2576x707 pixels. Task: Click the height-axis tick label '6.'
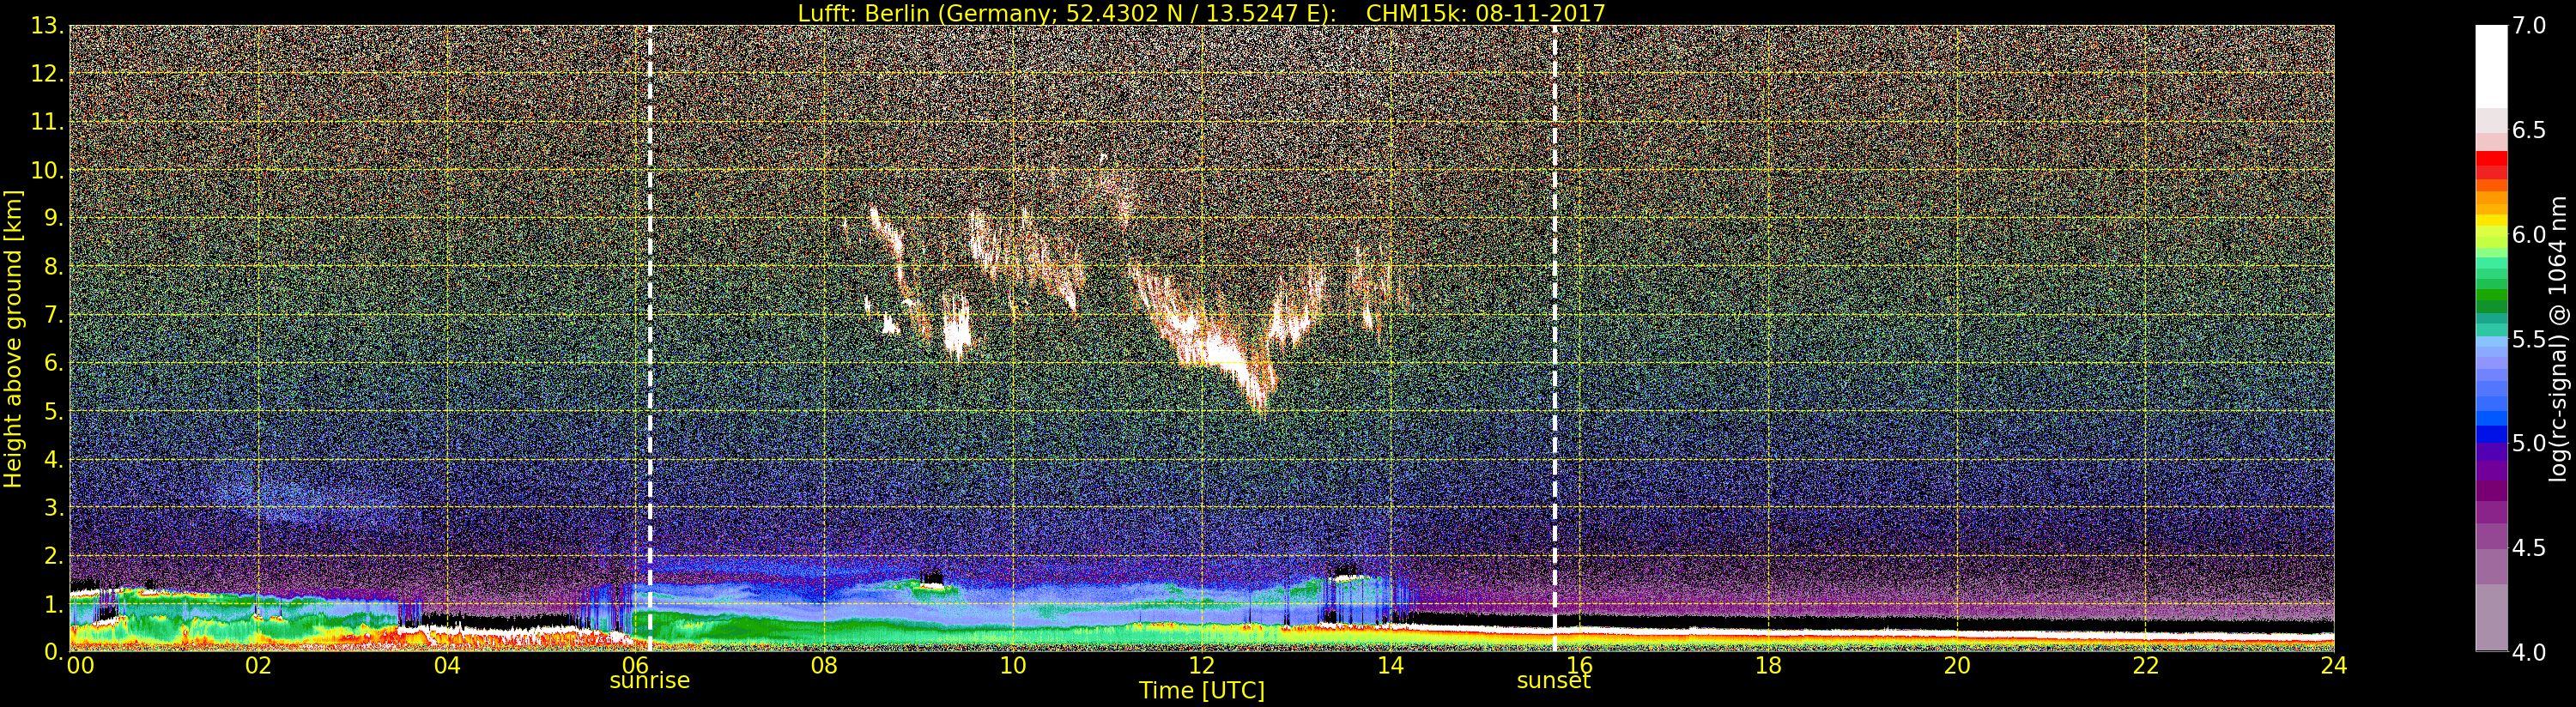point(54,363)
